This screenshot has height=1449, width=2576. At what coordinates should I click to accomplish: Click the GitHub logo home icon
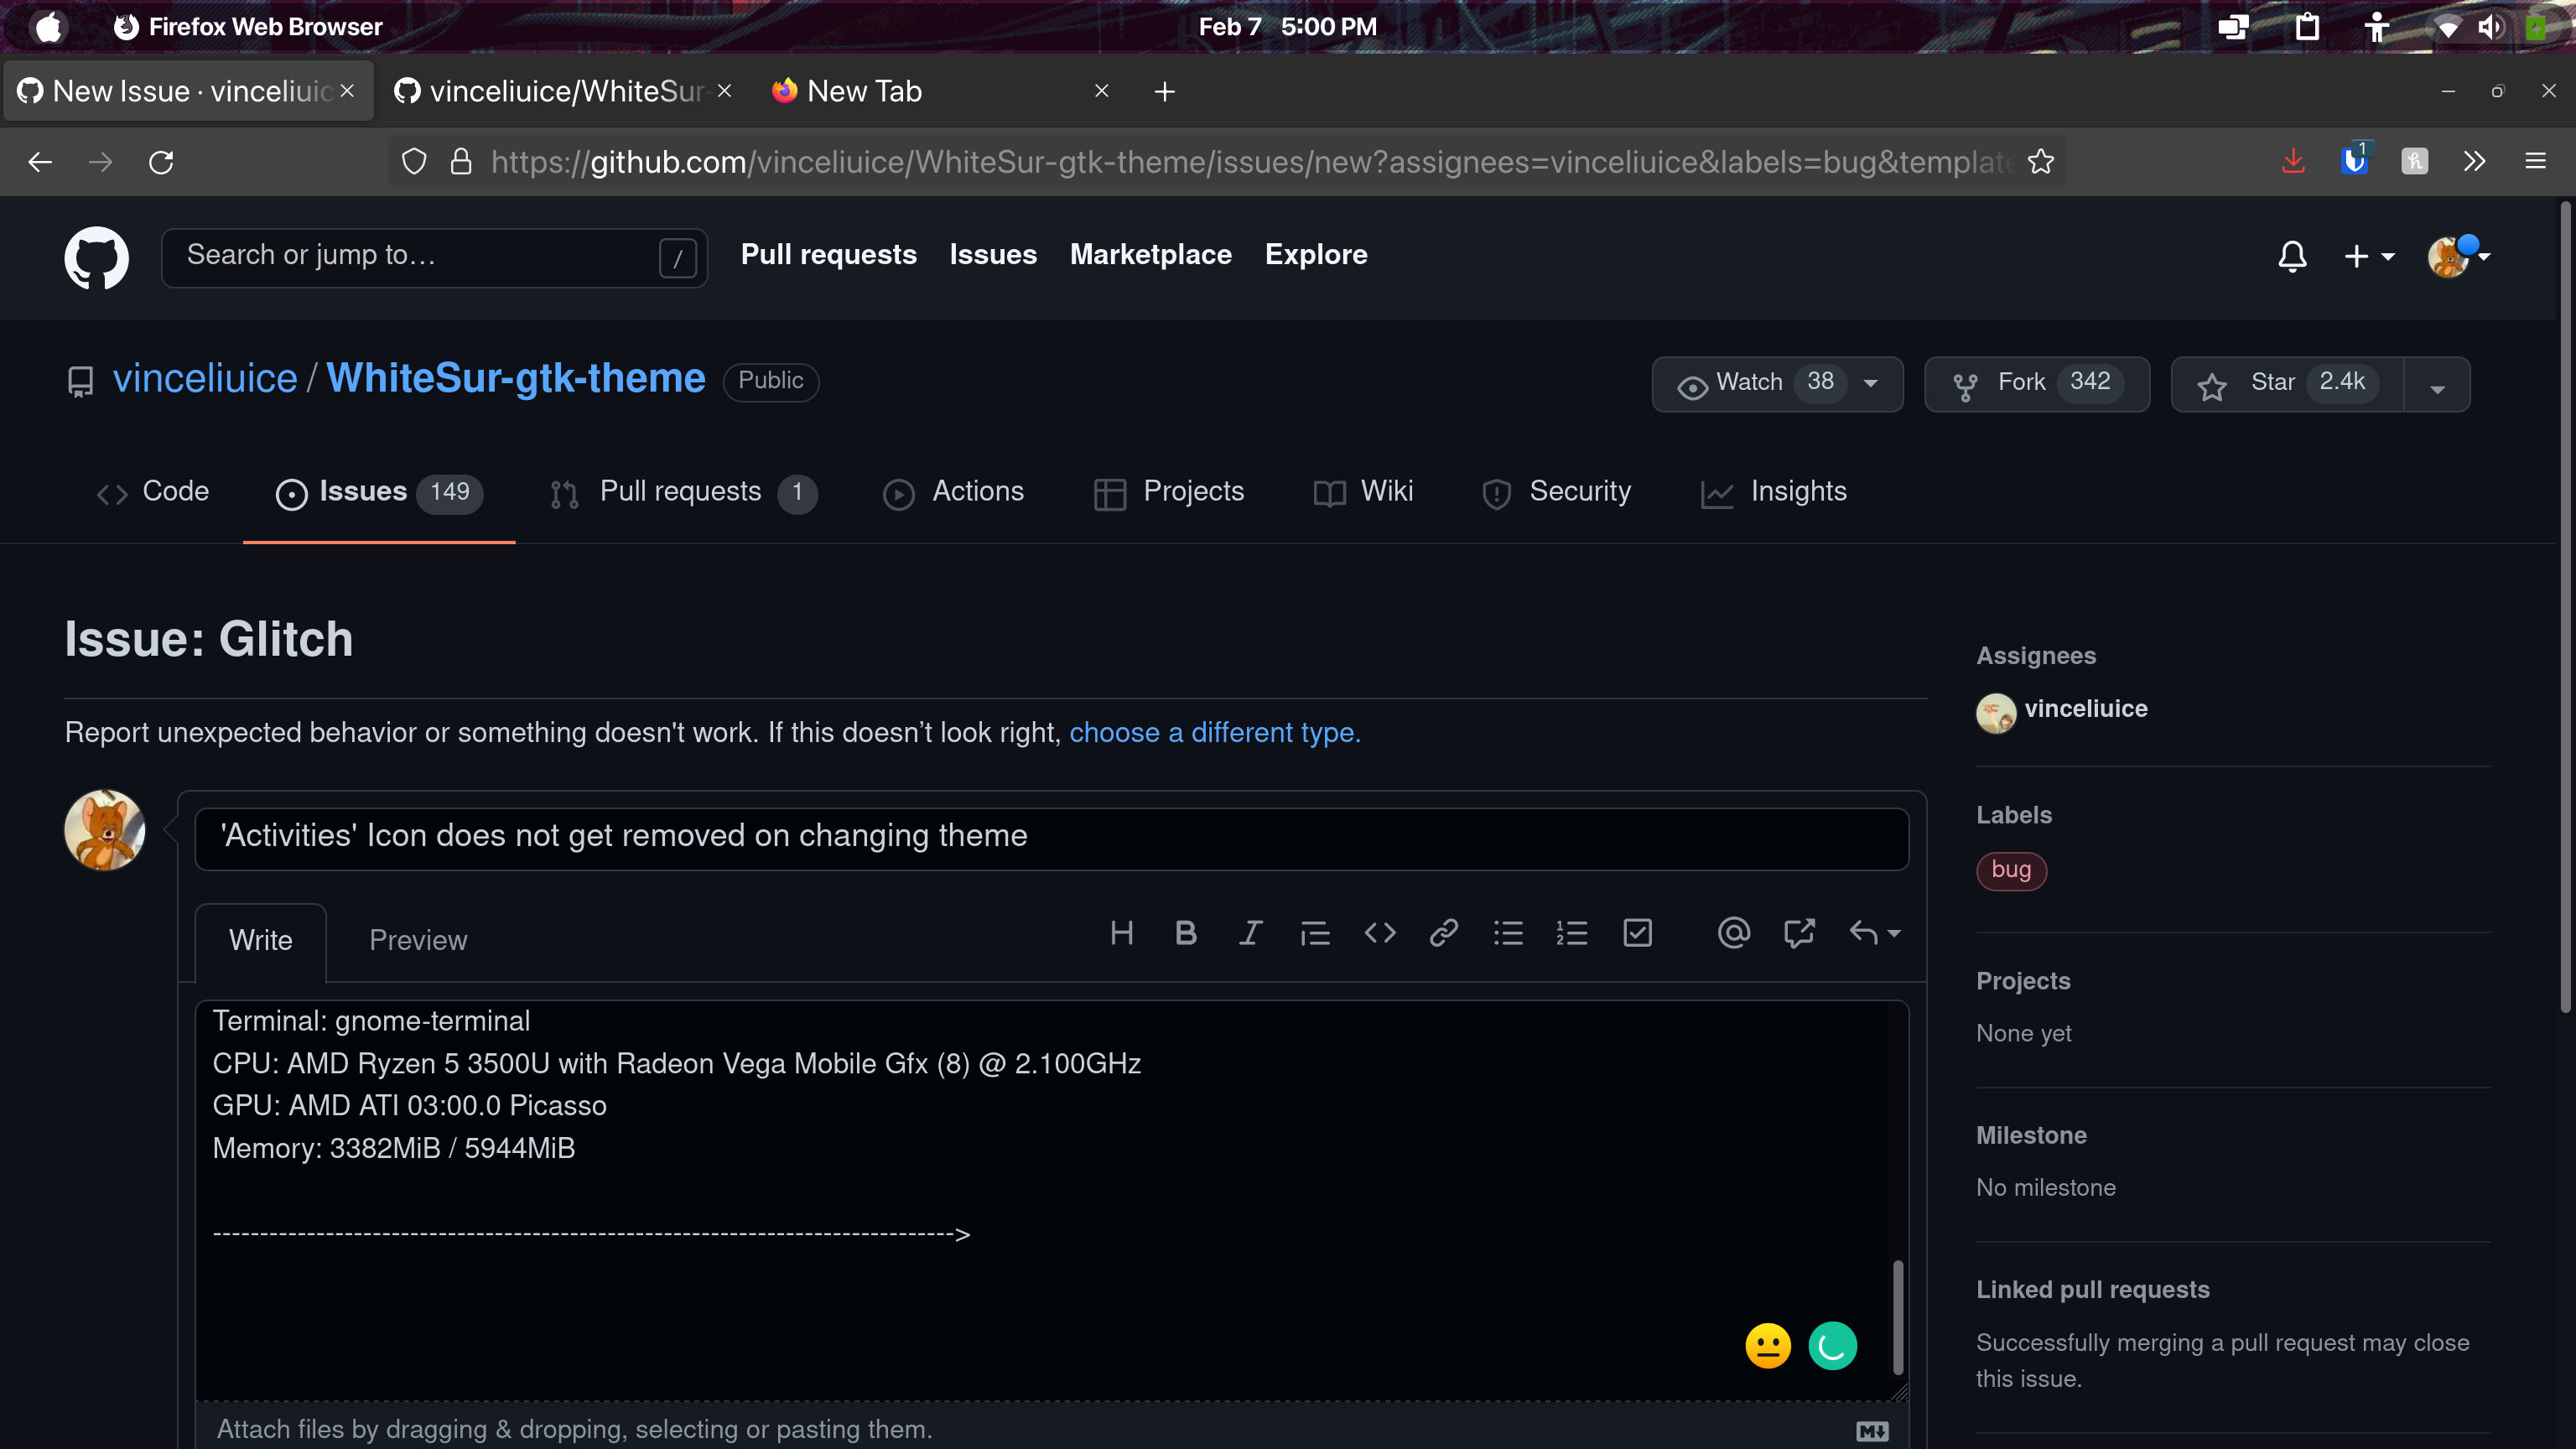[96, 257]
